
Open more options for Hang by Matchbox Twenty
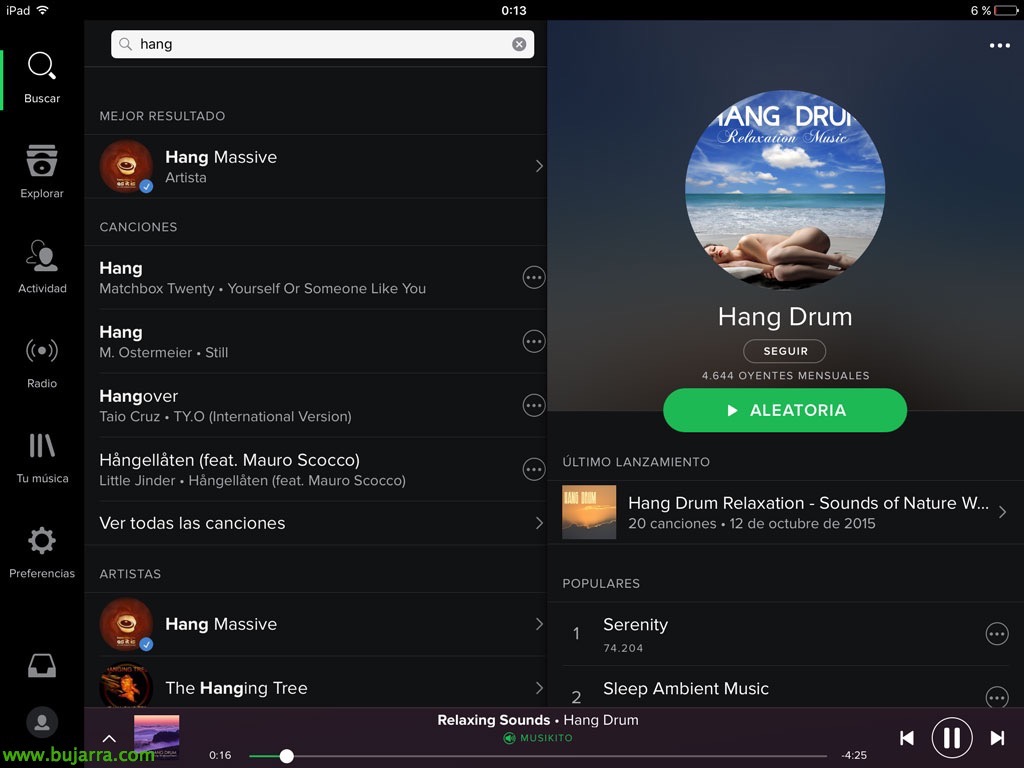[x=534, y=278]
